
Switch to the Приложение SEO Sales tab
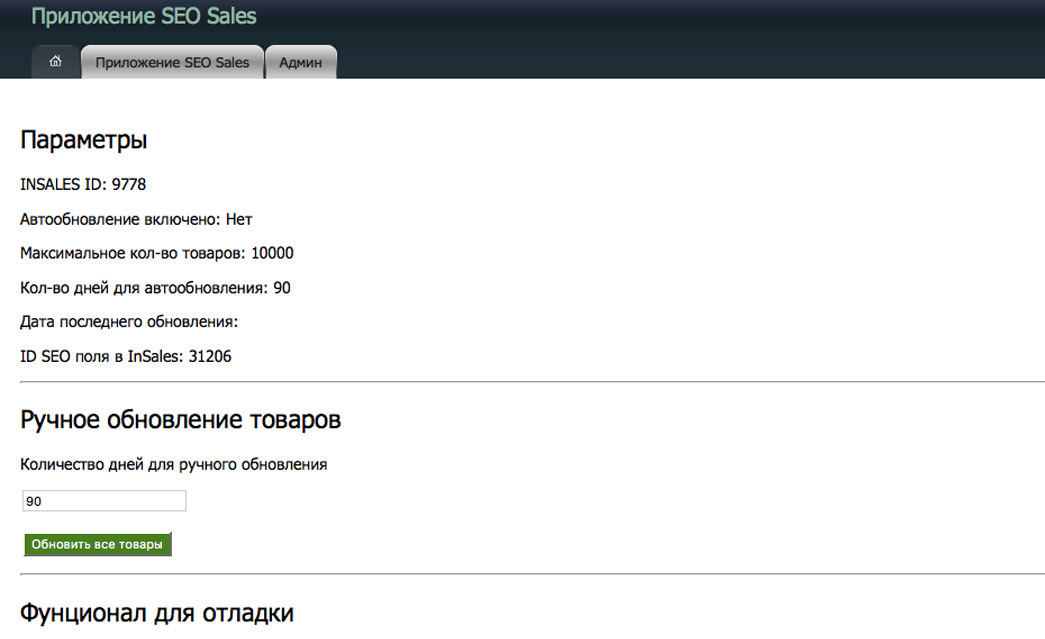[x=172, y=62]
